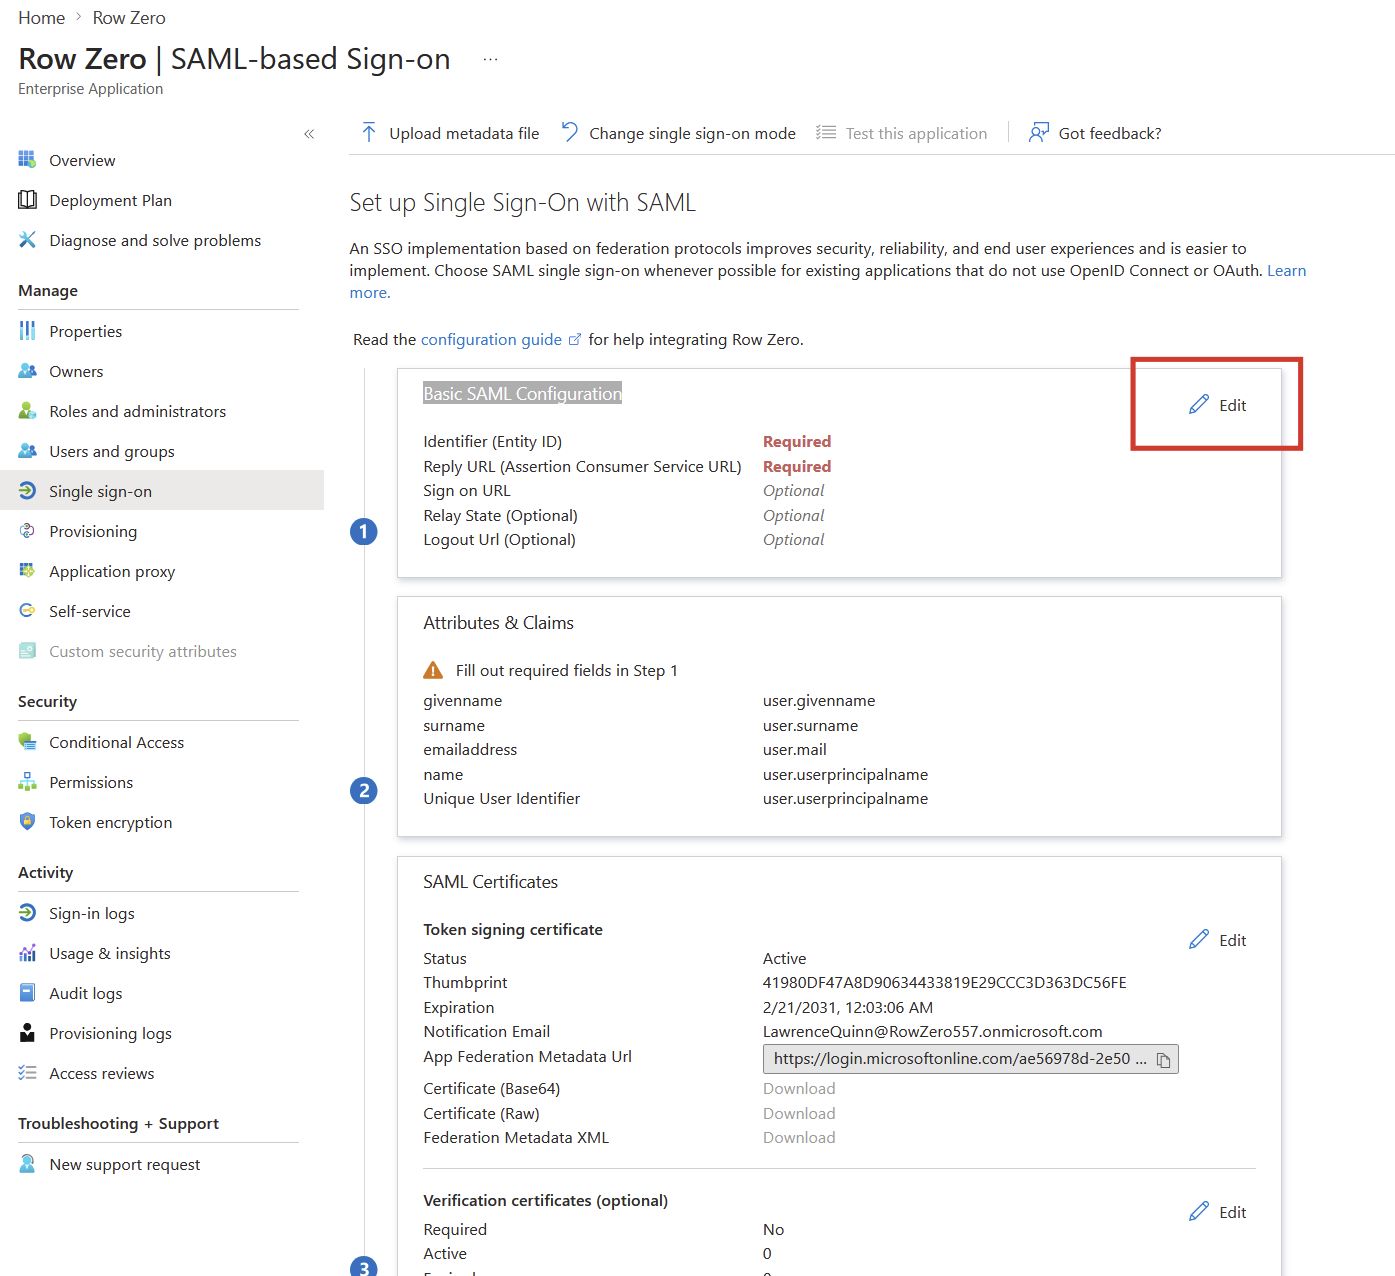
Task: Click the Token encryption shield icon
Action: click(27, 822)
